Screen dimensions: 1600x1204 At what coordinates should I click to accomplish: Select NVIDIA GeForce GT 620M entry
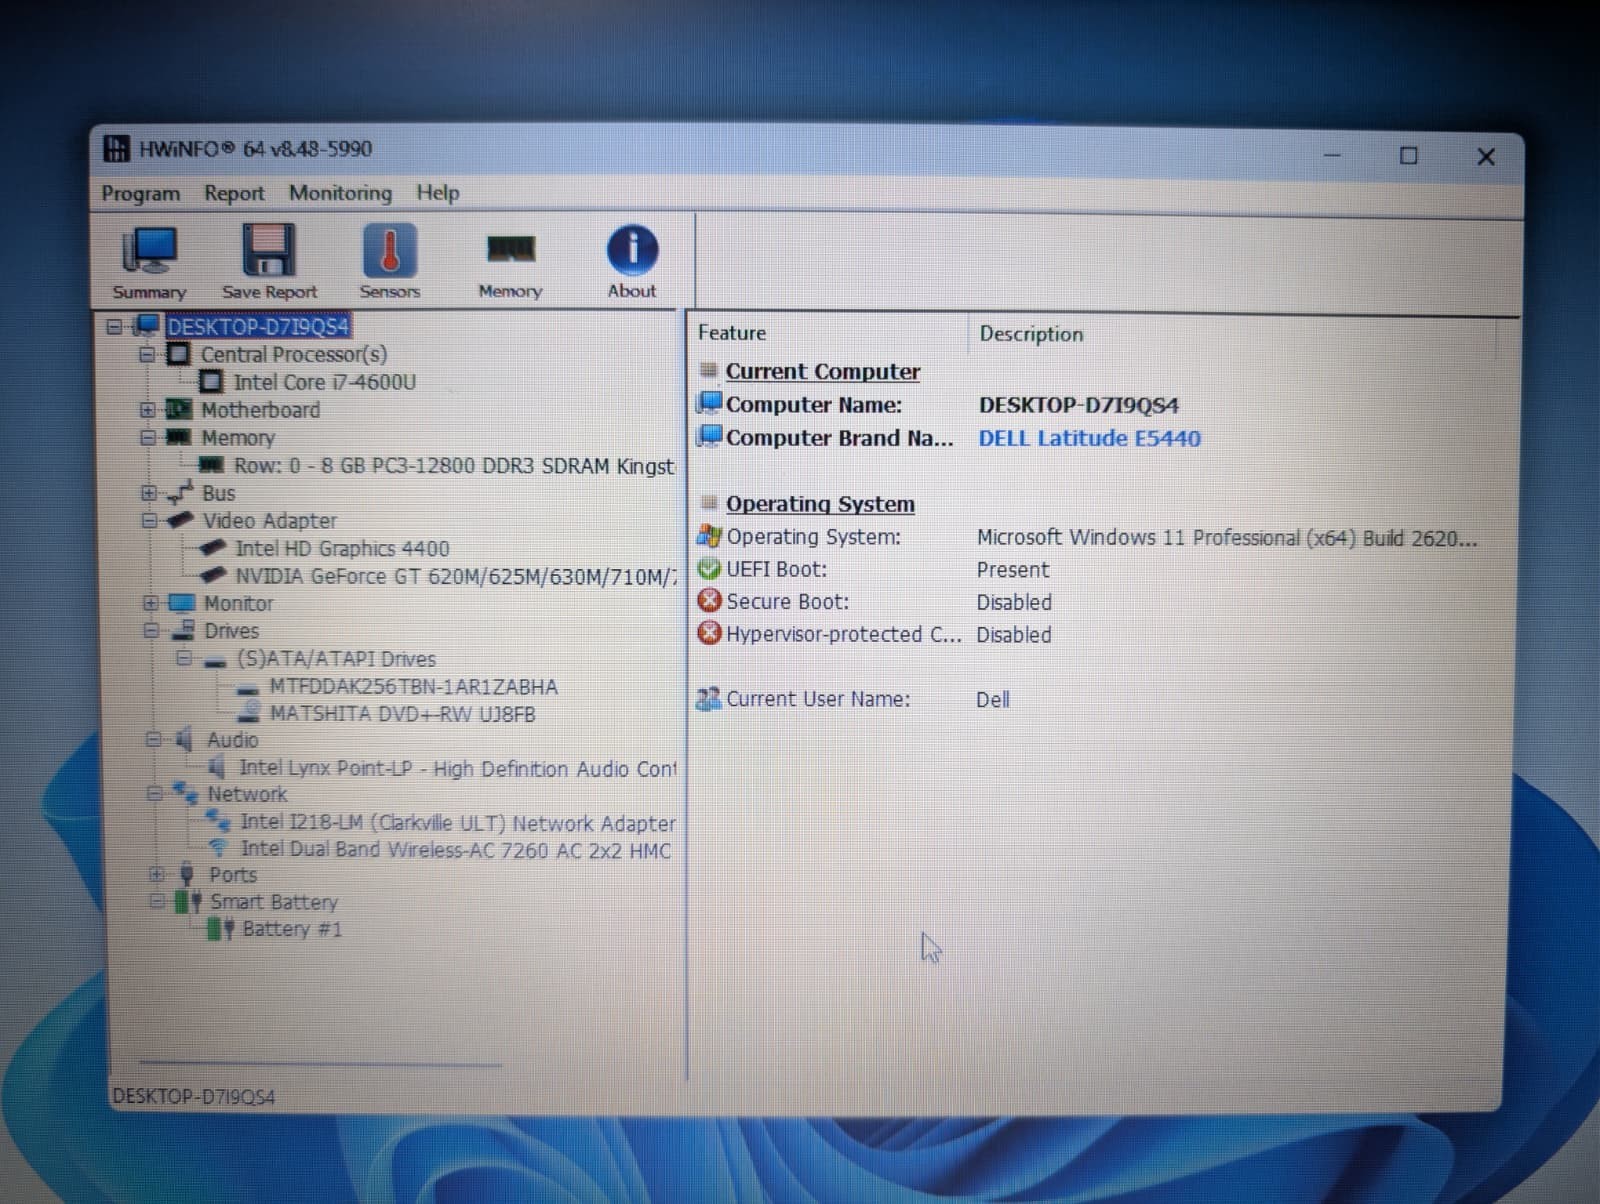[456, 576]
